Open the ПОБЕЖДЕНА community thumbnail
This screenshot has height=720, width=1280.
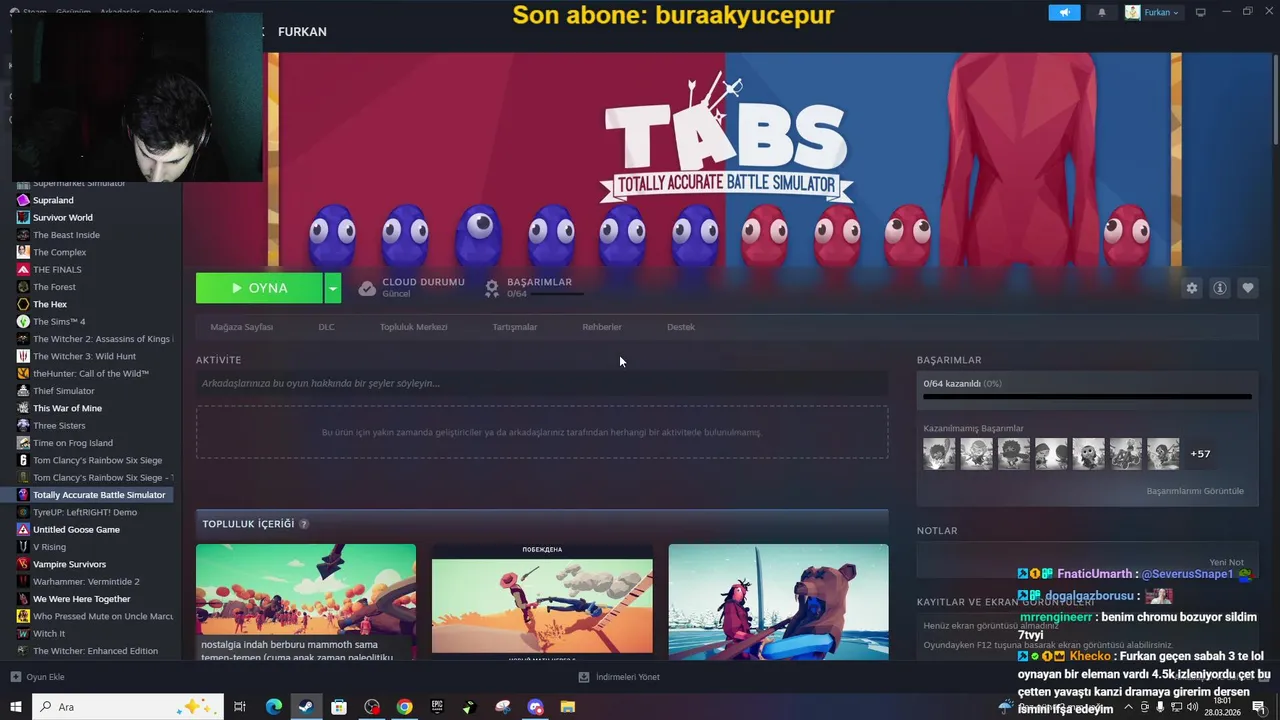[x=542, y=601]
